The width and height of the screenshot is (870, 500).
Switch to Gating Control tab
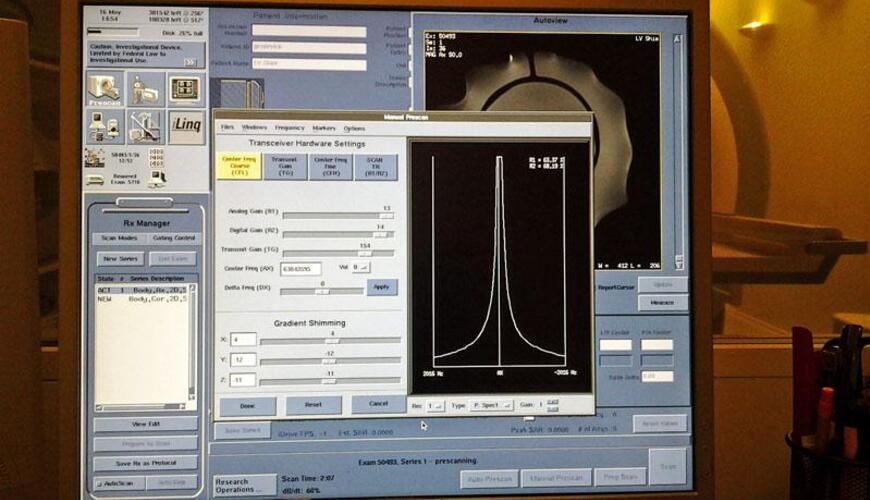(x=173, y=238)
